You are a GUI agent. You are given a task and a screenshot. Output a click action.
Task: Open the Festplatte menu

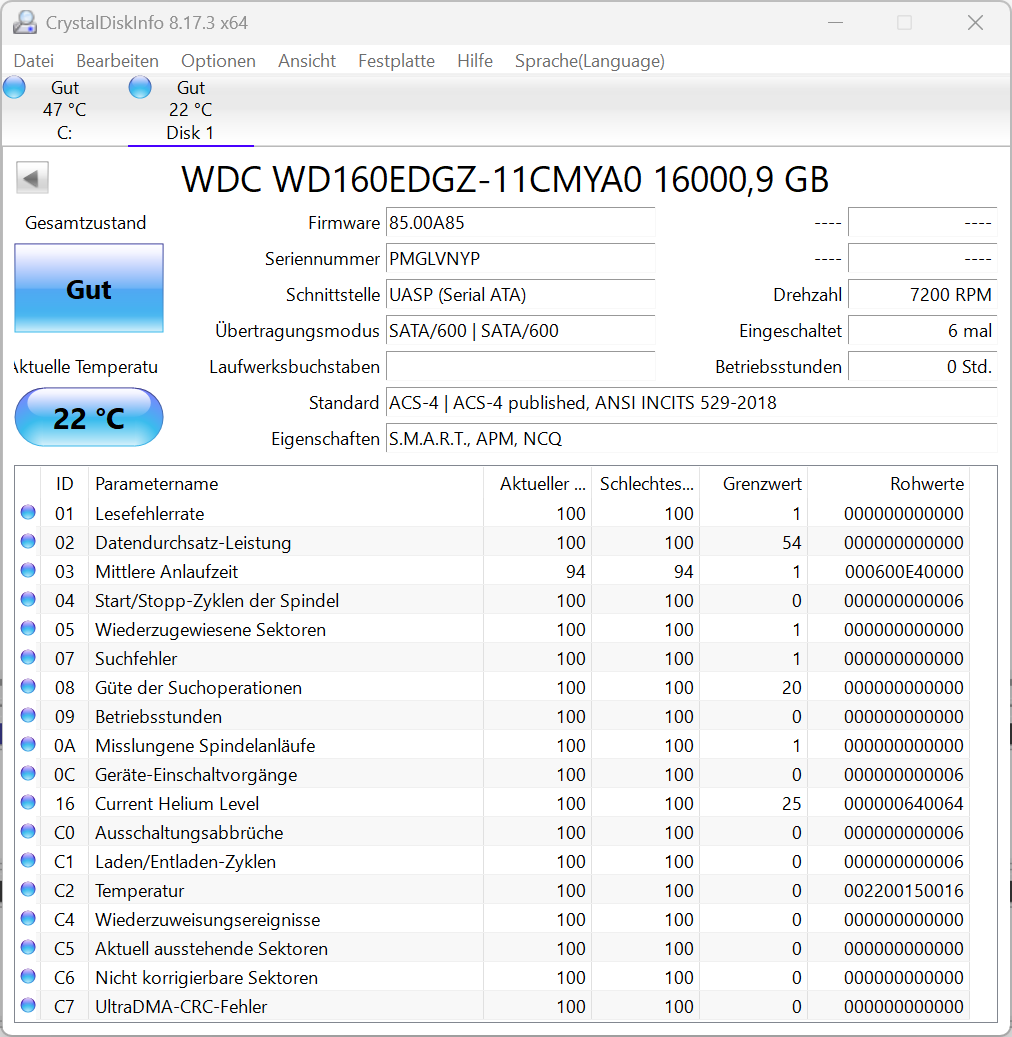point(396,61)
